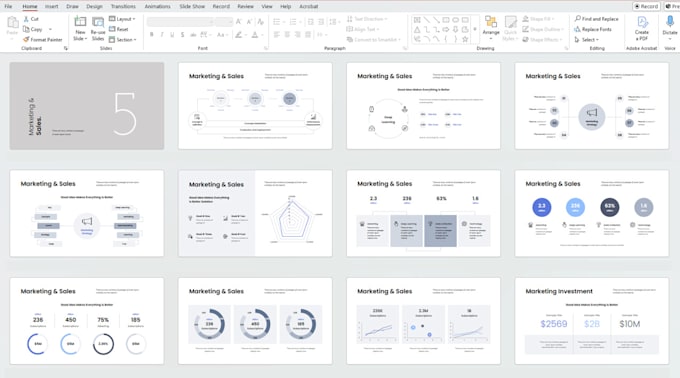
Task: Click the Arrange icon
Action: click(x=491, y=22)
